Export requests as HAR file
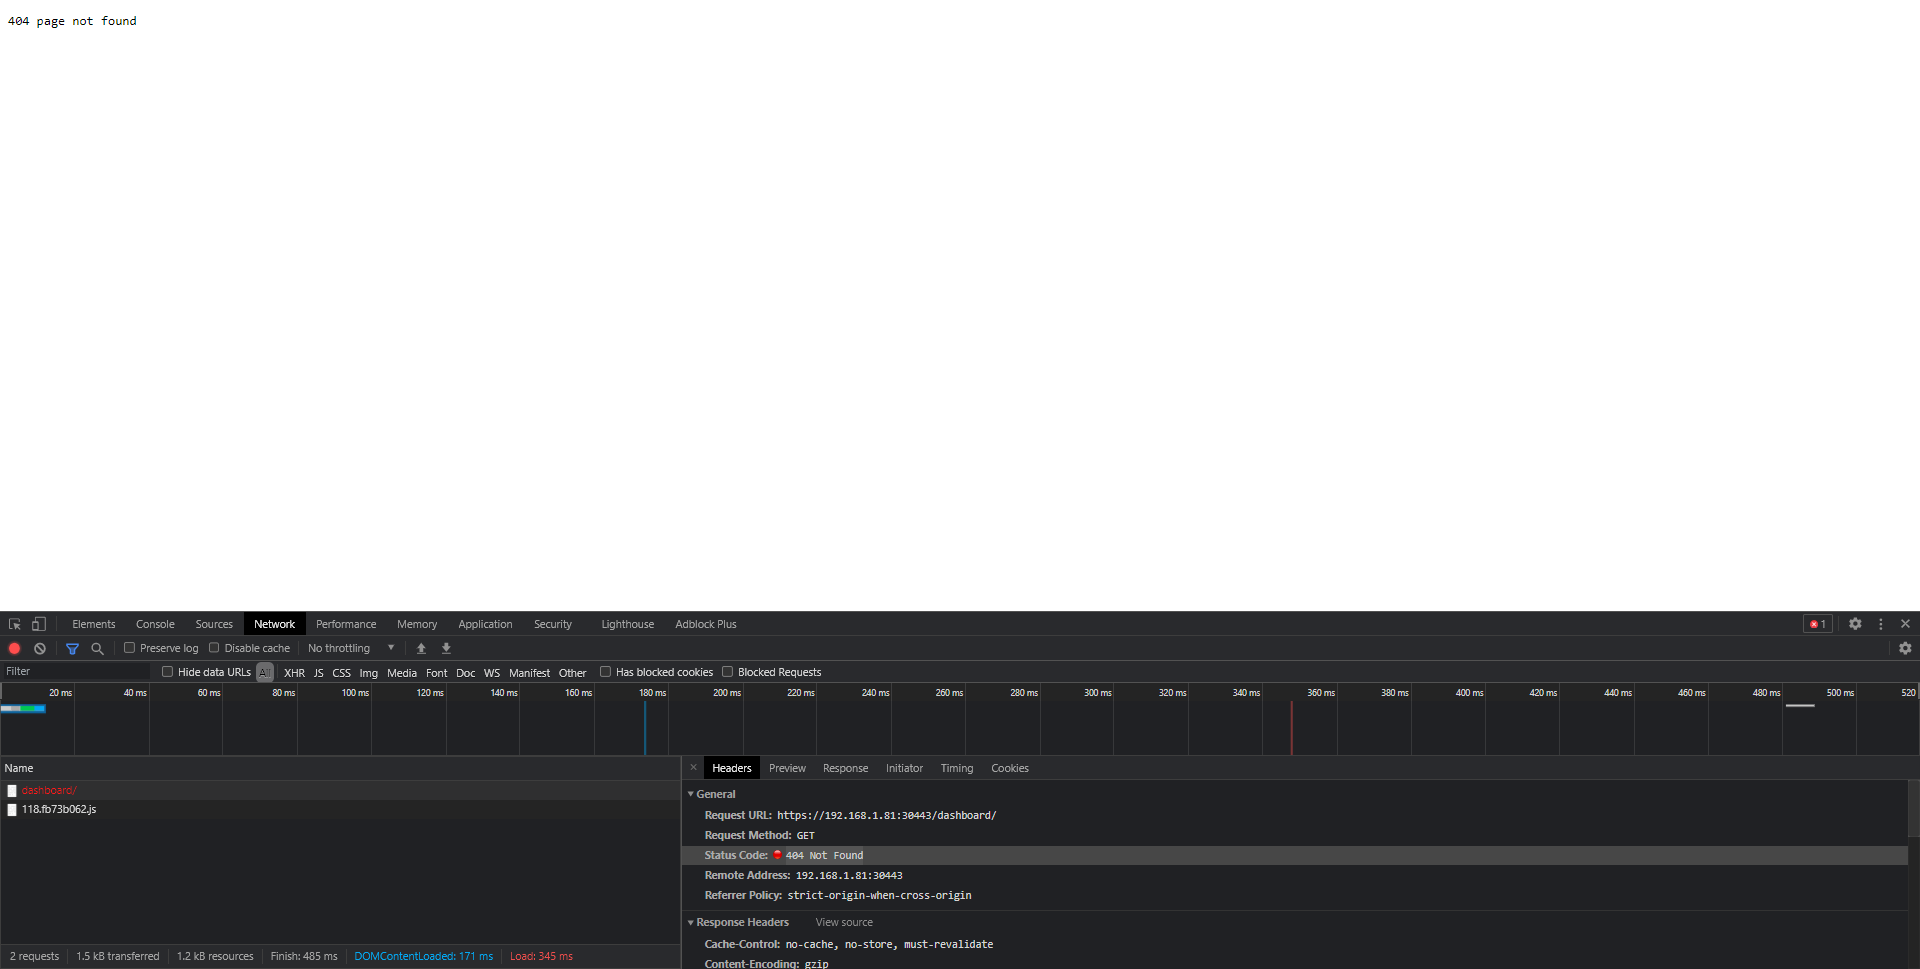Image resolution: width=1920 pixels, height=969 pixels. (445, 648)
